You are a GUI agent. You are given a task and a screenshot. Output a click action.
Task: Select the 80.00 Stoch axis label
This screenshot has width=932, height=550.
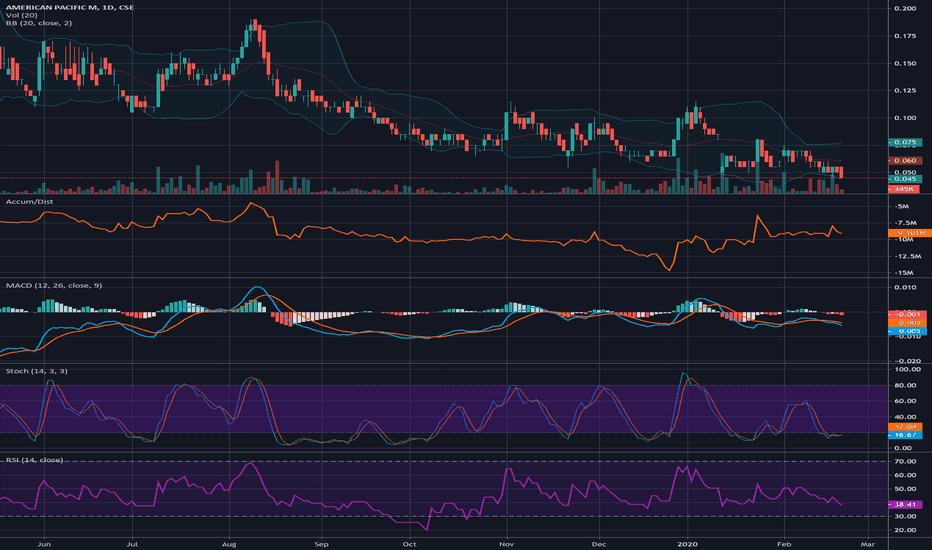click(x=906, y=385)
